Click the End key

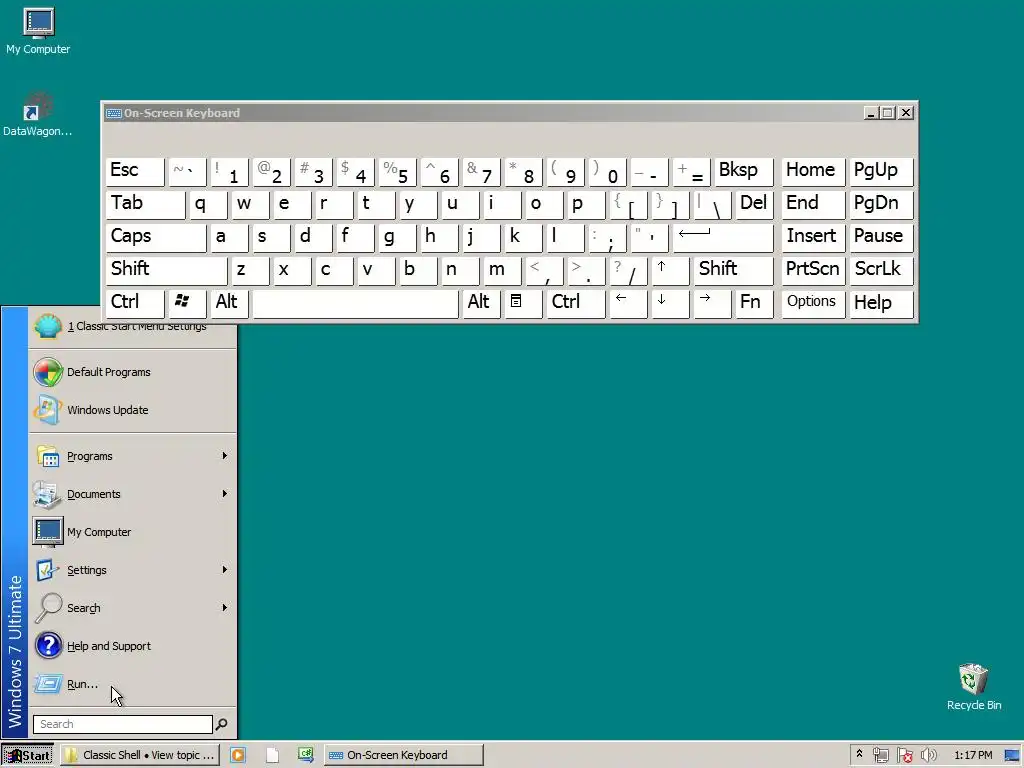tap(813, 204)
